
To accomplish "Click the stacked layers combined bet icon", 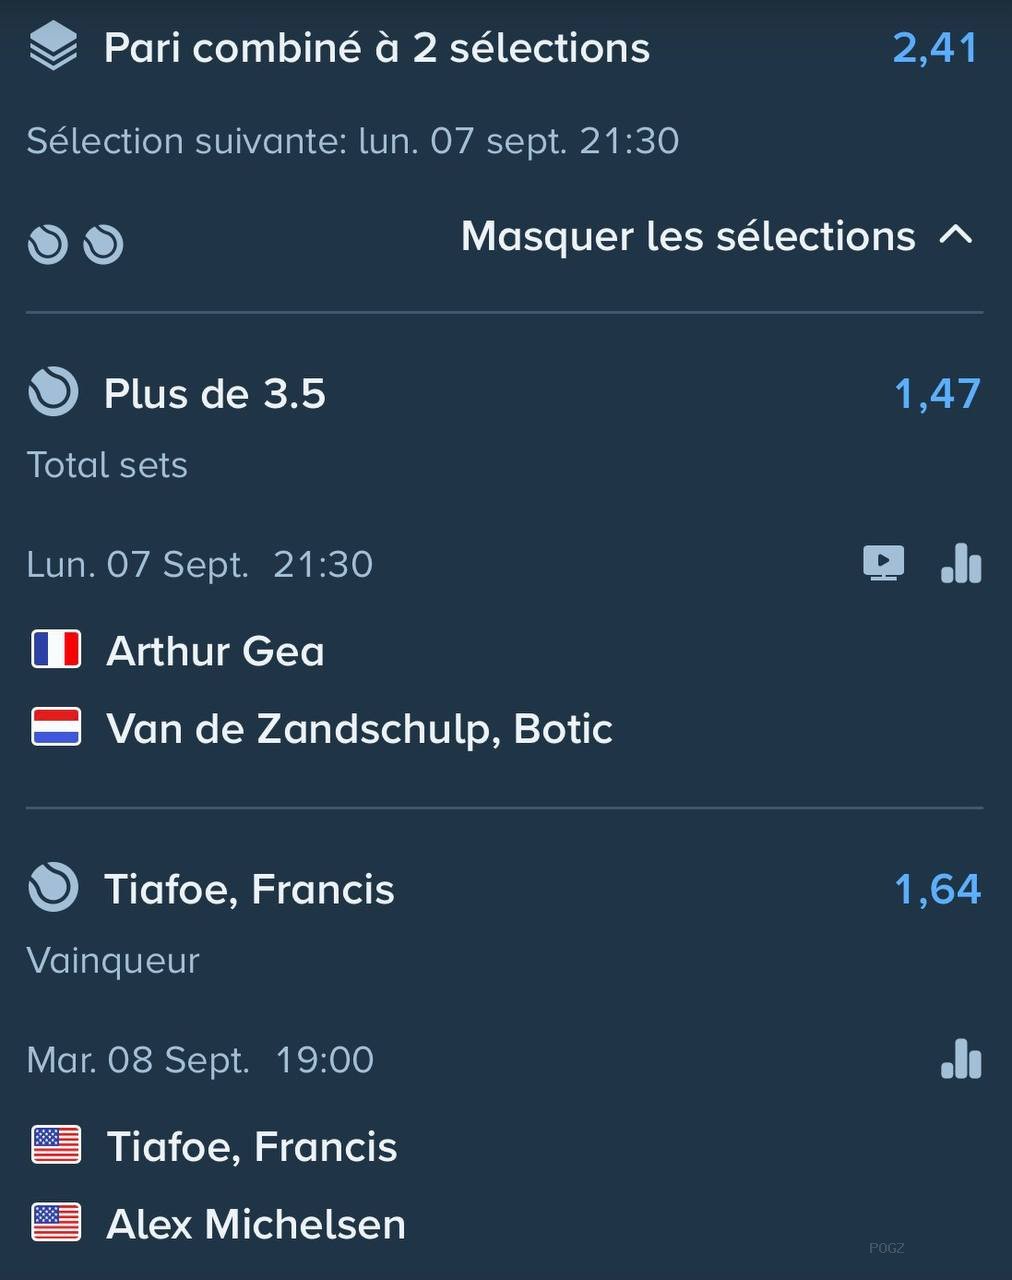I will [x=53, y=47].
